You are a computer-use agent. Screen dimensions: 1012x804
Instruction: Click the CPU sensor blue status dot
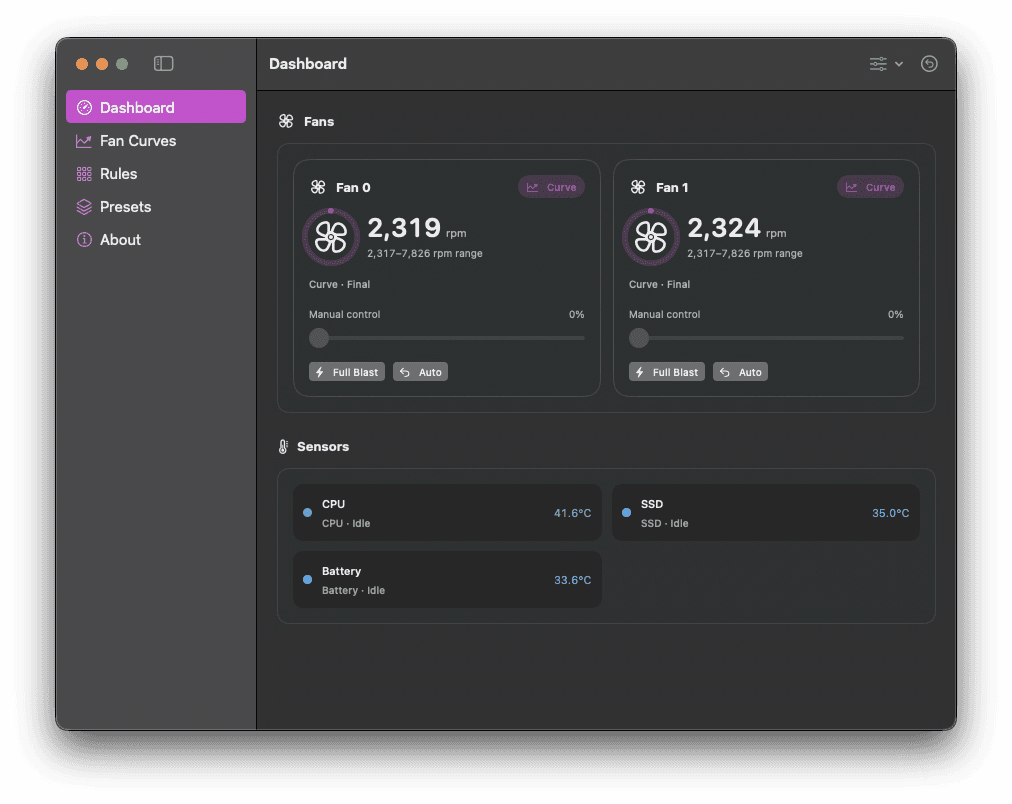[x=308, y=512]
